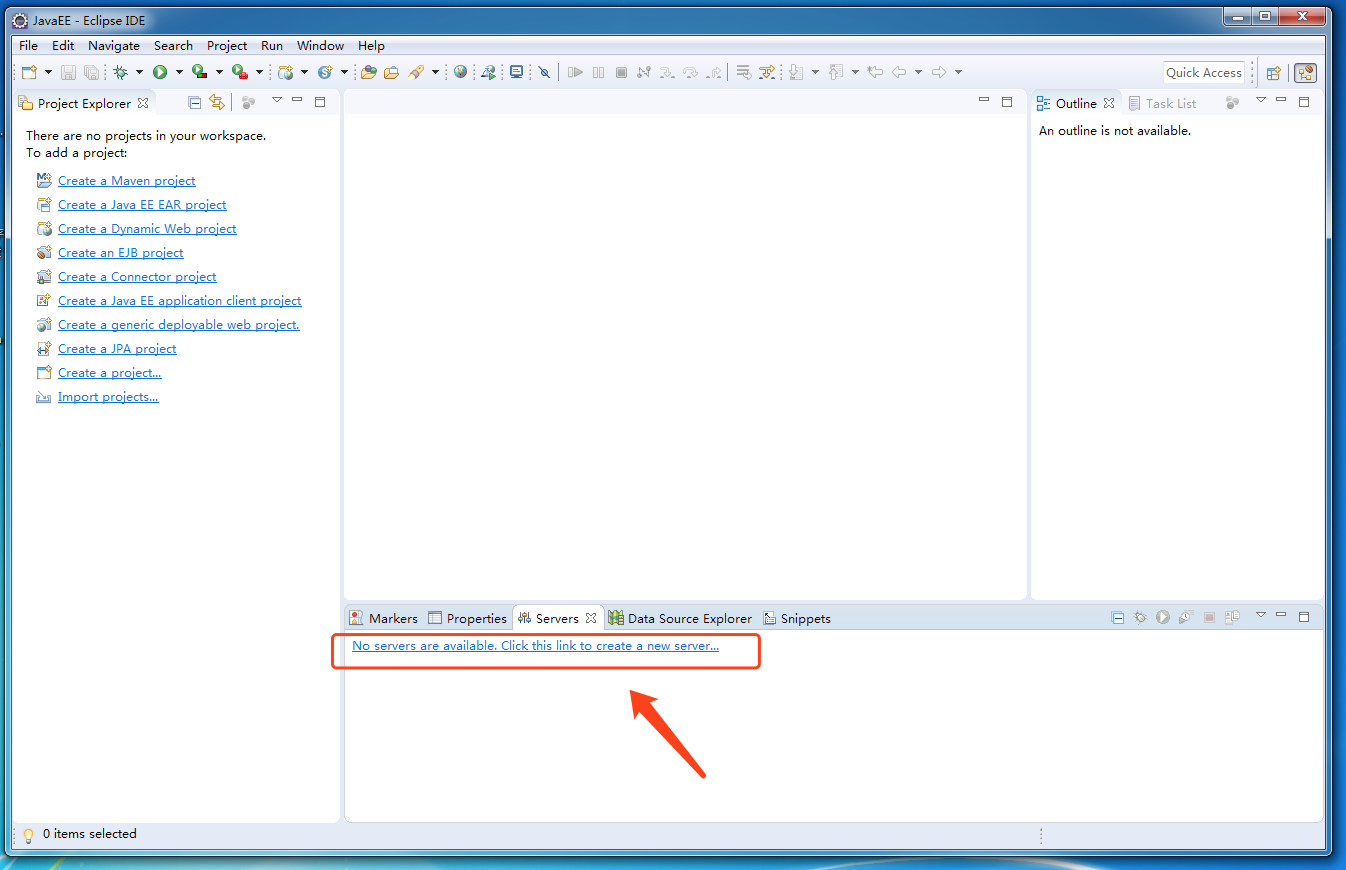Click the External Tools run icon

tap(239, 72)
